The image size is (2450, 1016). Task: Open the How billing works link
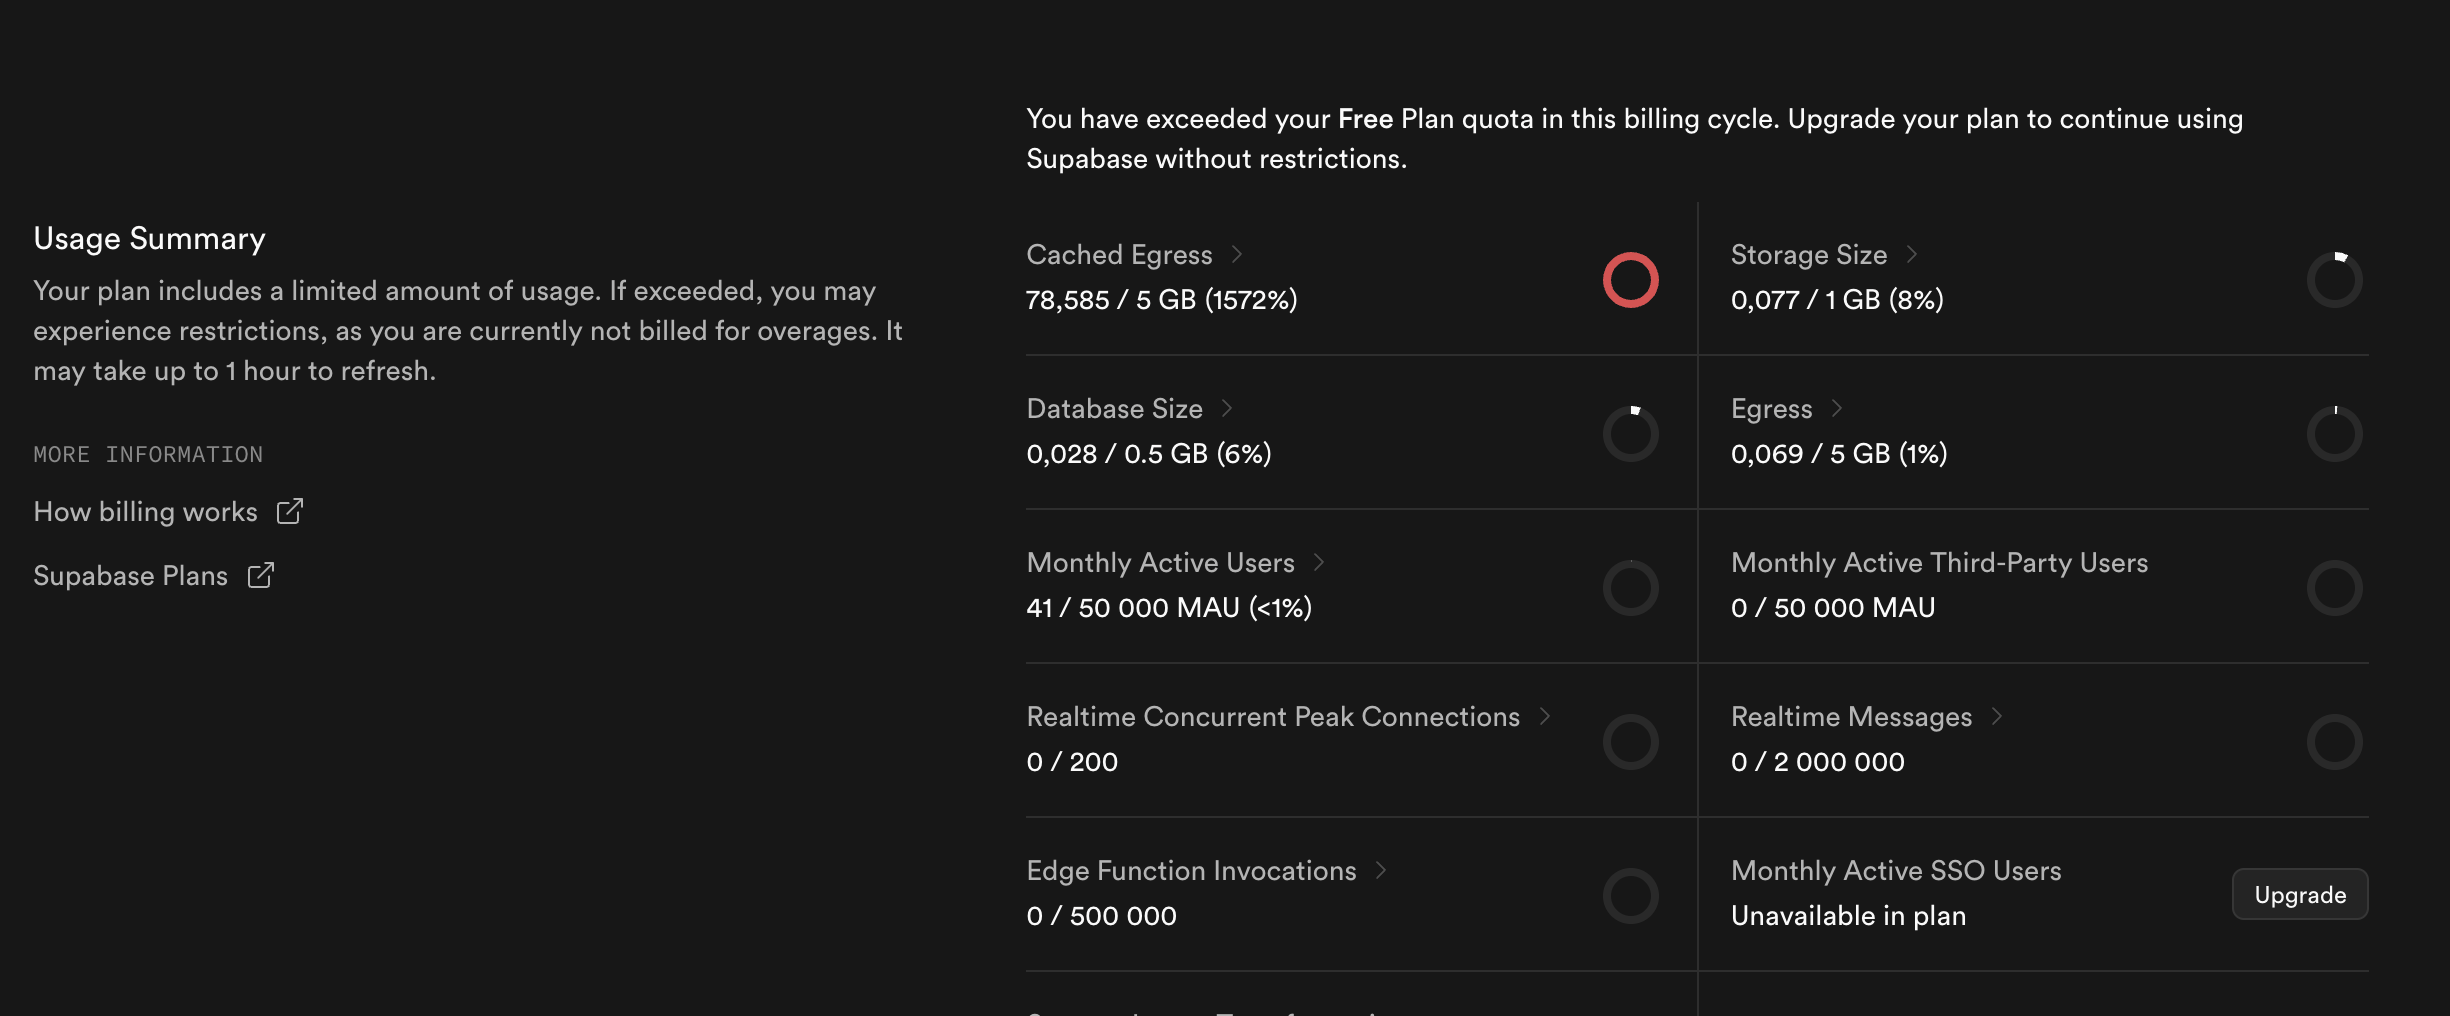146,512
